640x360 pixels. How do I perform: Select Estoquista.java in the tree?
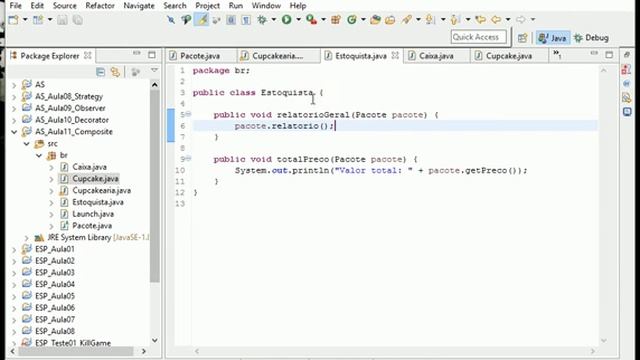pos(98,202)
